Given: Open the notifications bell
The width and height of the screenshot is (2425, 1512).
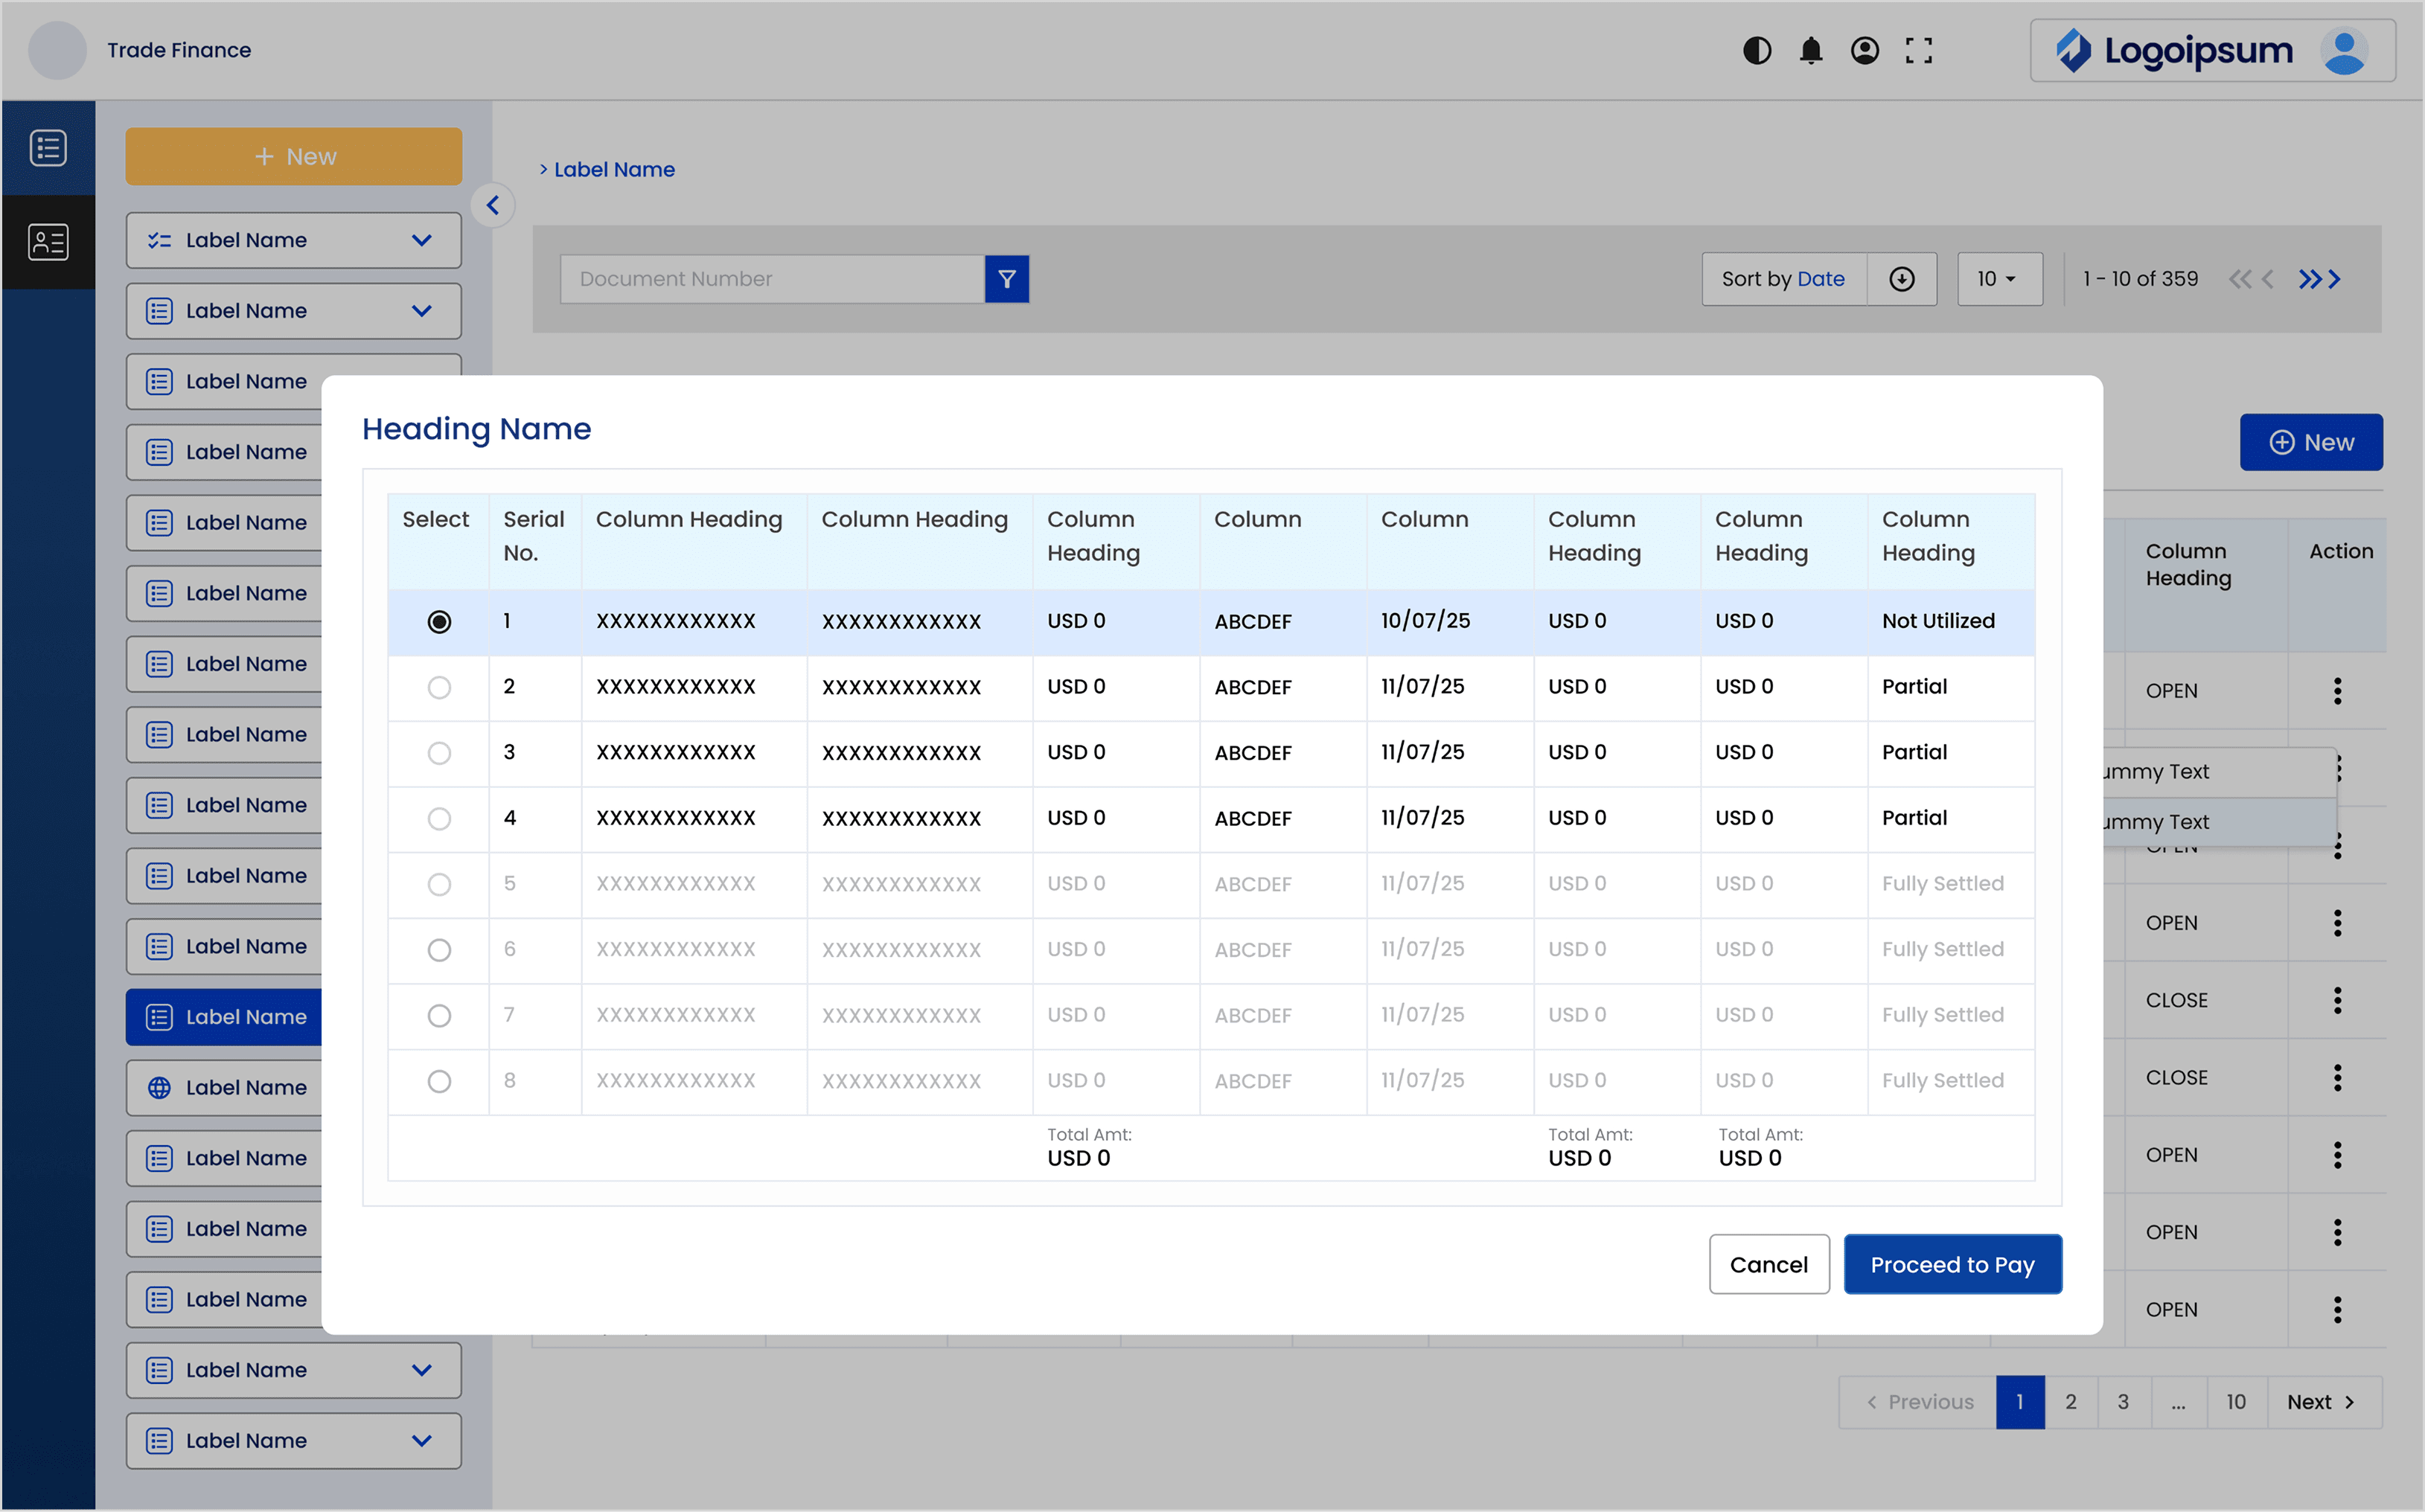Looking at the screenshot, I should (1810, 50).
